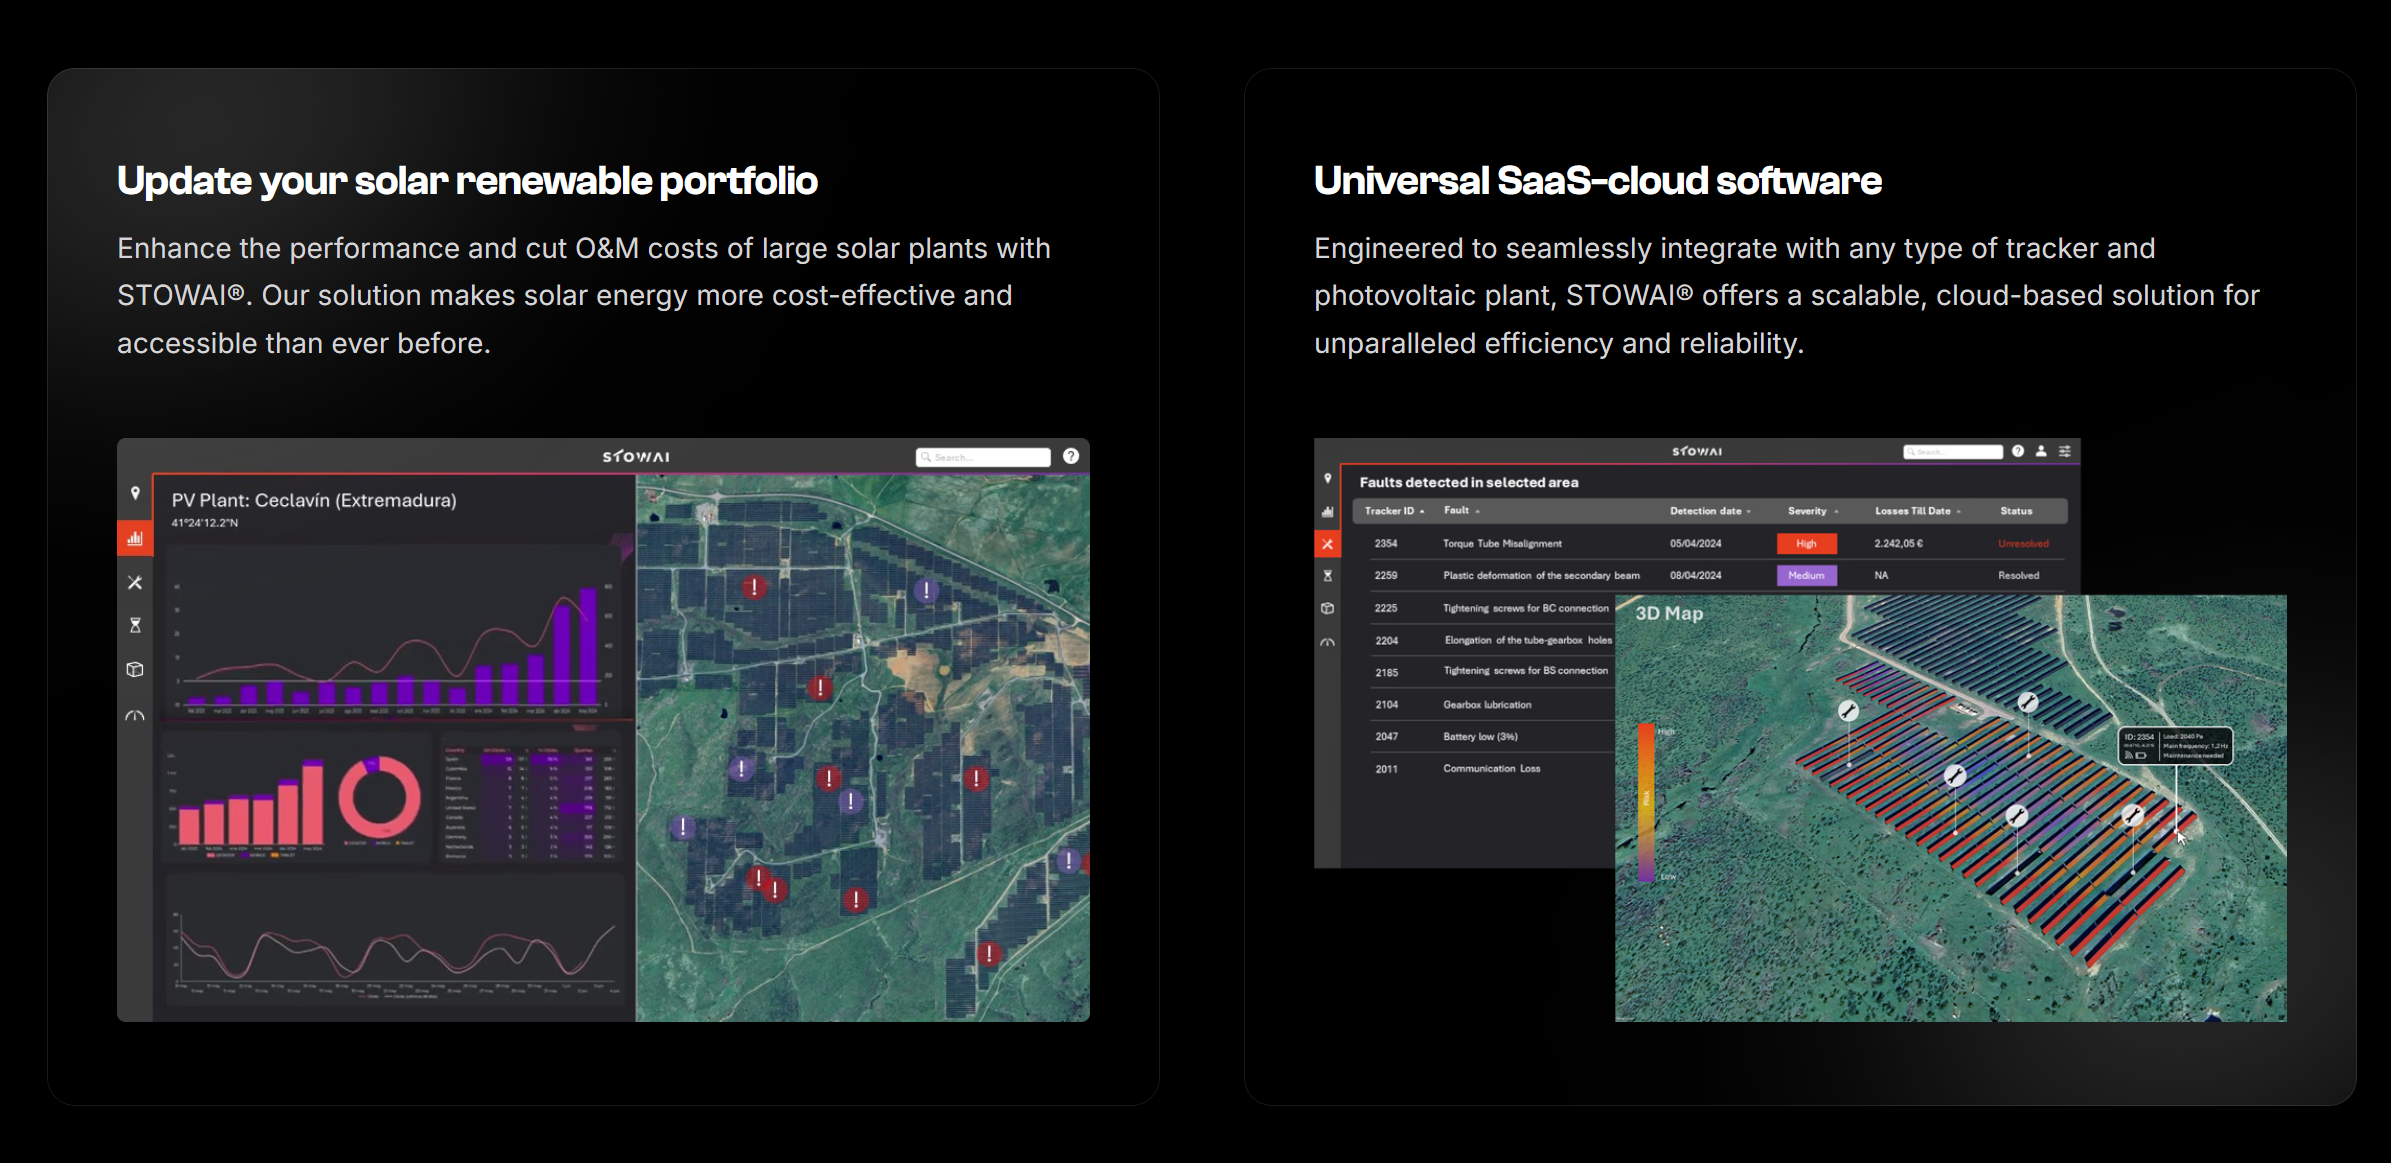The width and height of the screenshot is (2391, 1163).
Task: Sort faults by Losses Till Date column
Action: [1917, 511]
